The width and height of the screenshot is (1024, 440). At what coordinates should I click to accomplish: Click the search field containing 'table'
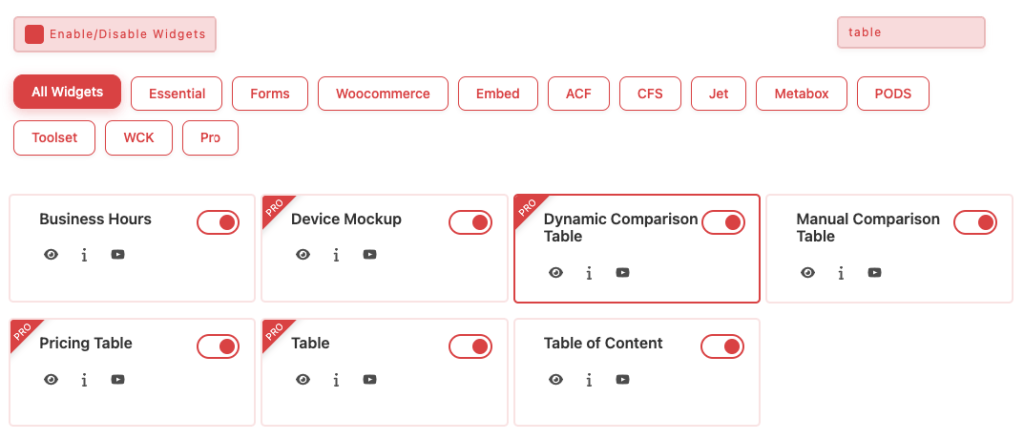910,32
